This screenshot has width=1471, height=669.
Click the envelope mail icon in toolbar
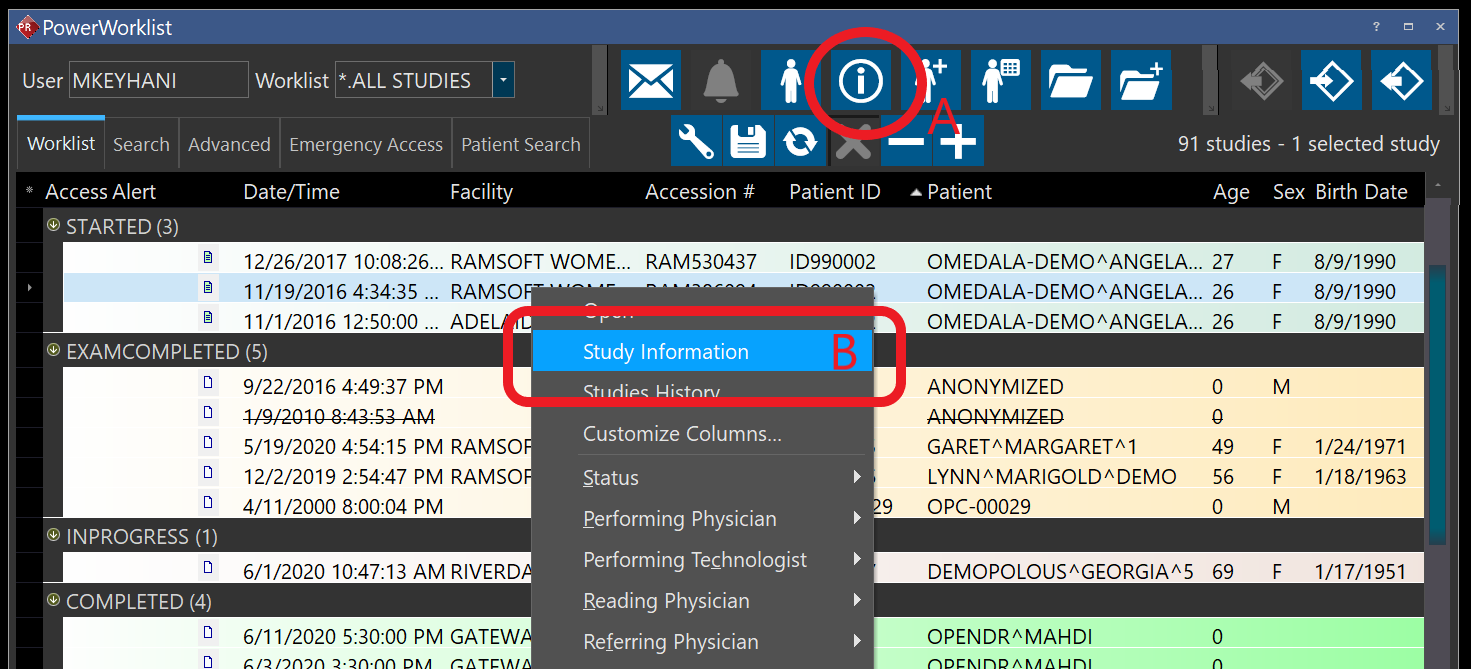(x=651, y=80)
